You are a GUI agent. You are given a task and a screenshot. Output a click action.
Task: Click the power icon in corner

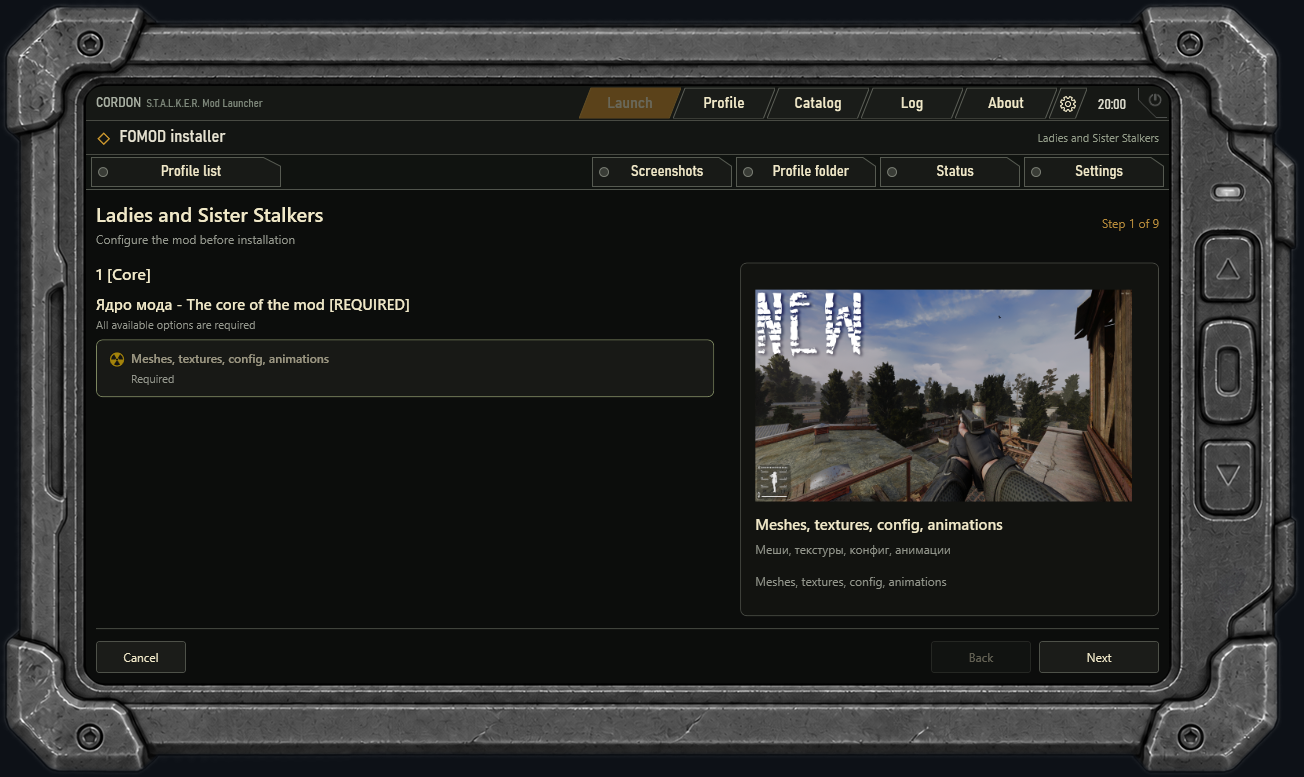(x=1155, y=100)
